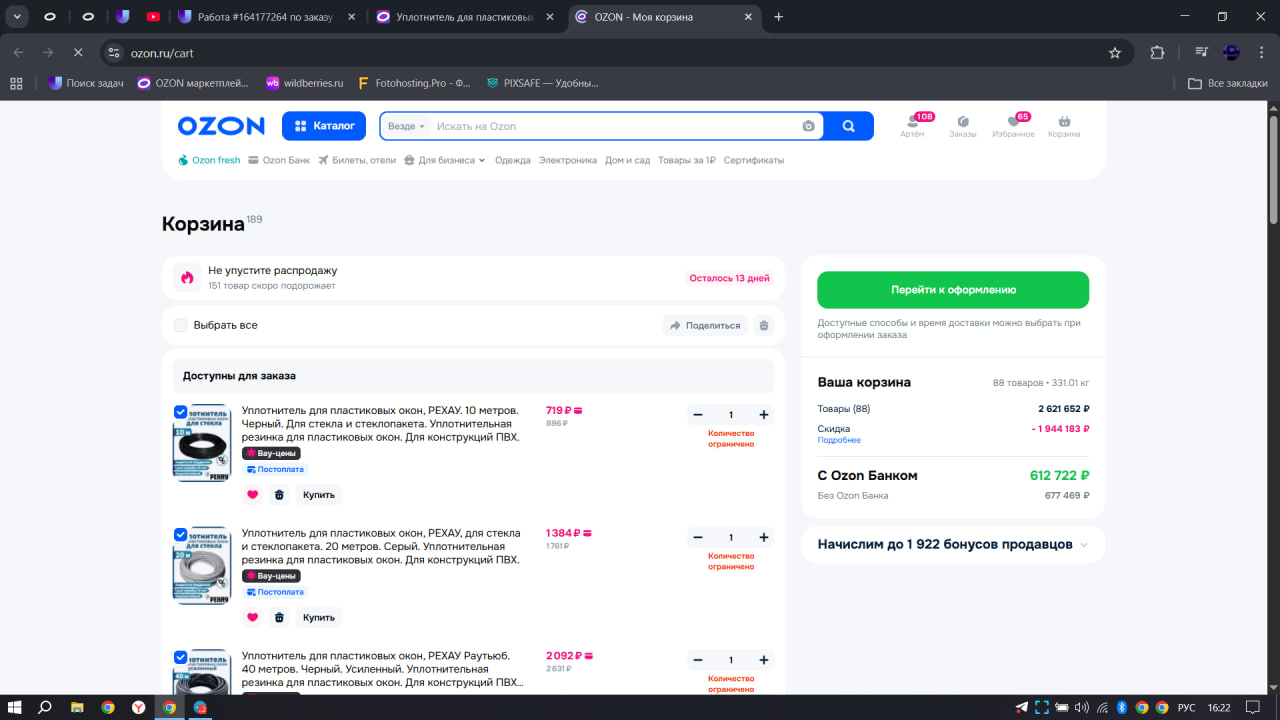Stop loading the page
This screenshot has height=720, width=1280.
pos(77,52)
